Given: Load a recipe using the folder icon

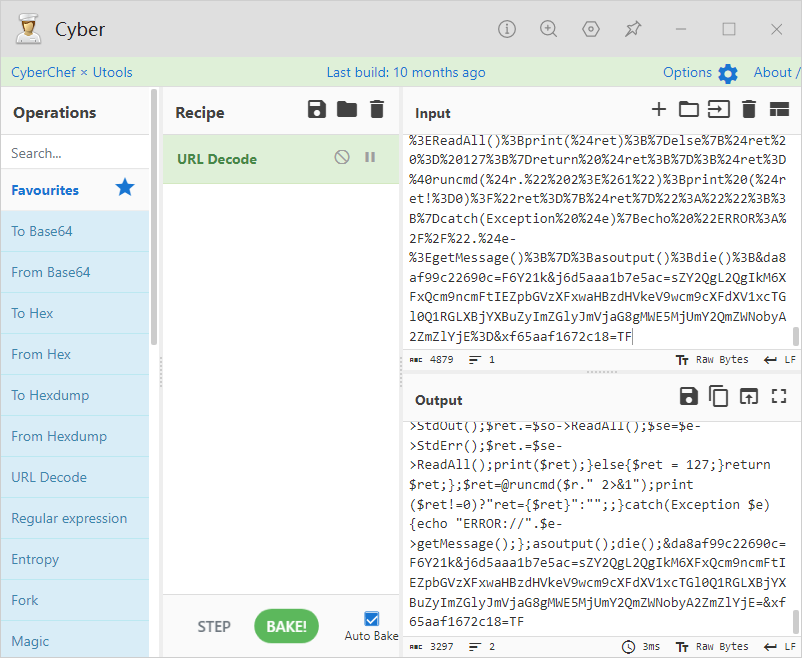Looking at the screenshot, I should [347, 109].
